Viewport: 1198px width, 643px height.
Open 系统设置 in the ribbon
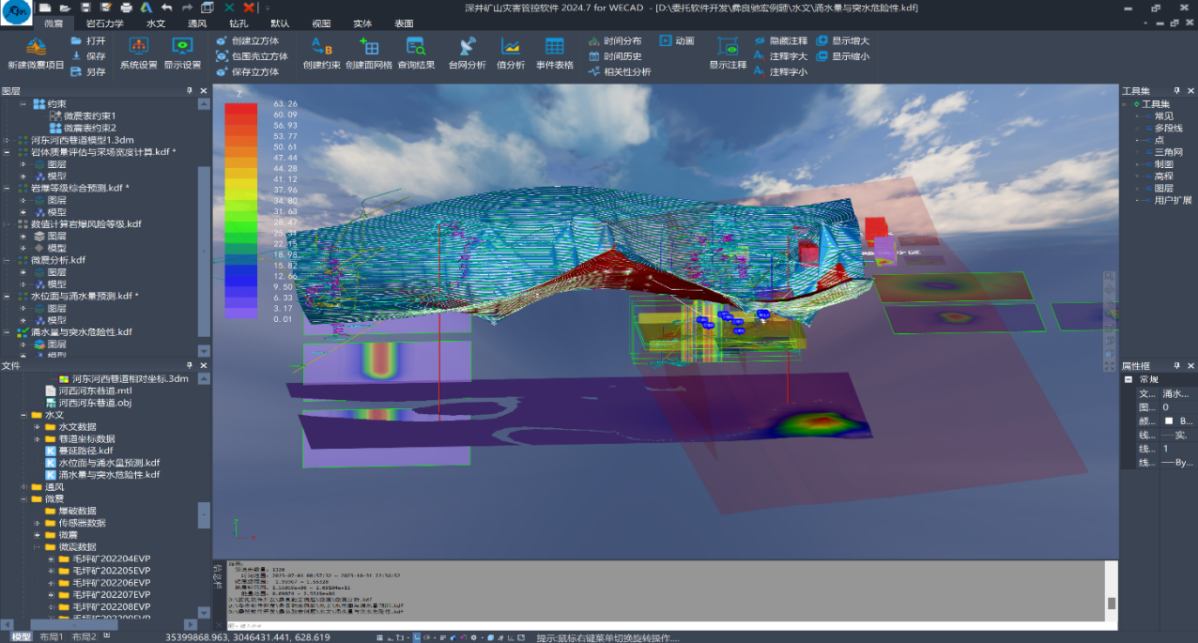(x=138, y=47)
